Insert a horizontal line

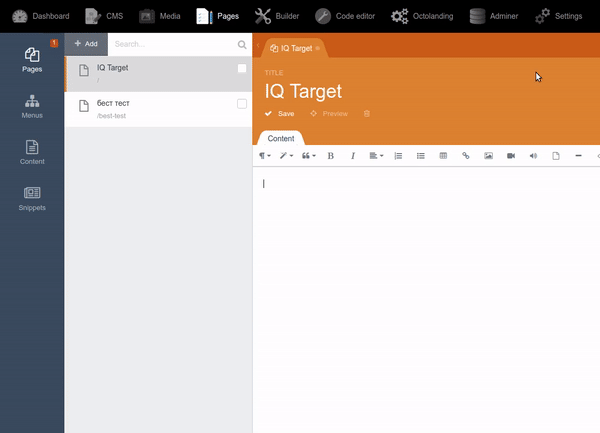click(578, 156)
